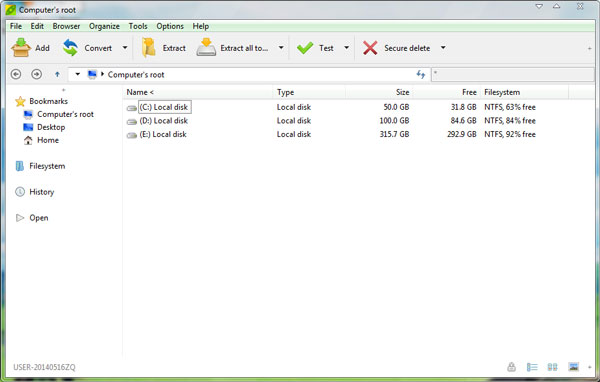This screenshot has width=600, height=382.
Task: Click the two-column view icon in status bar
Action: (x=552, y=367)
